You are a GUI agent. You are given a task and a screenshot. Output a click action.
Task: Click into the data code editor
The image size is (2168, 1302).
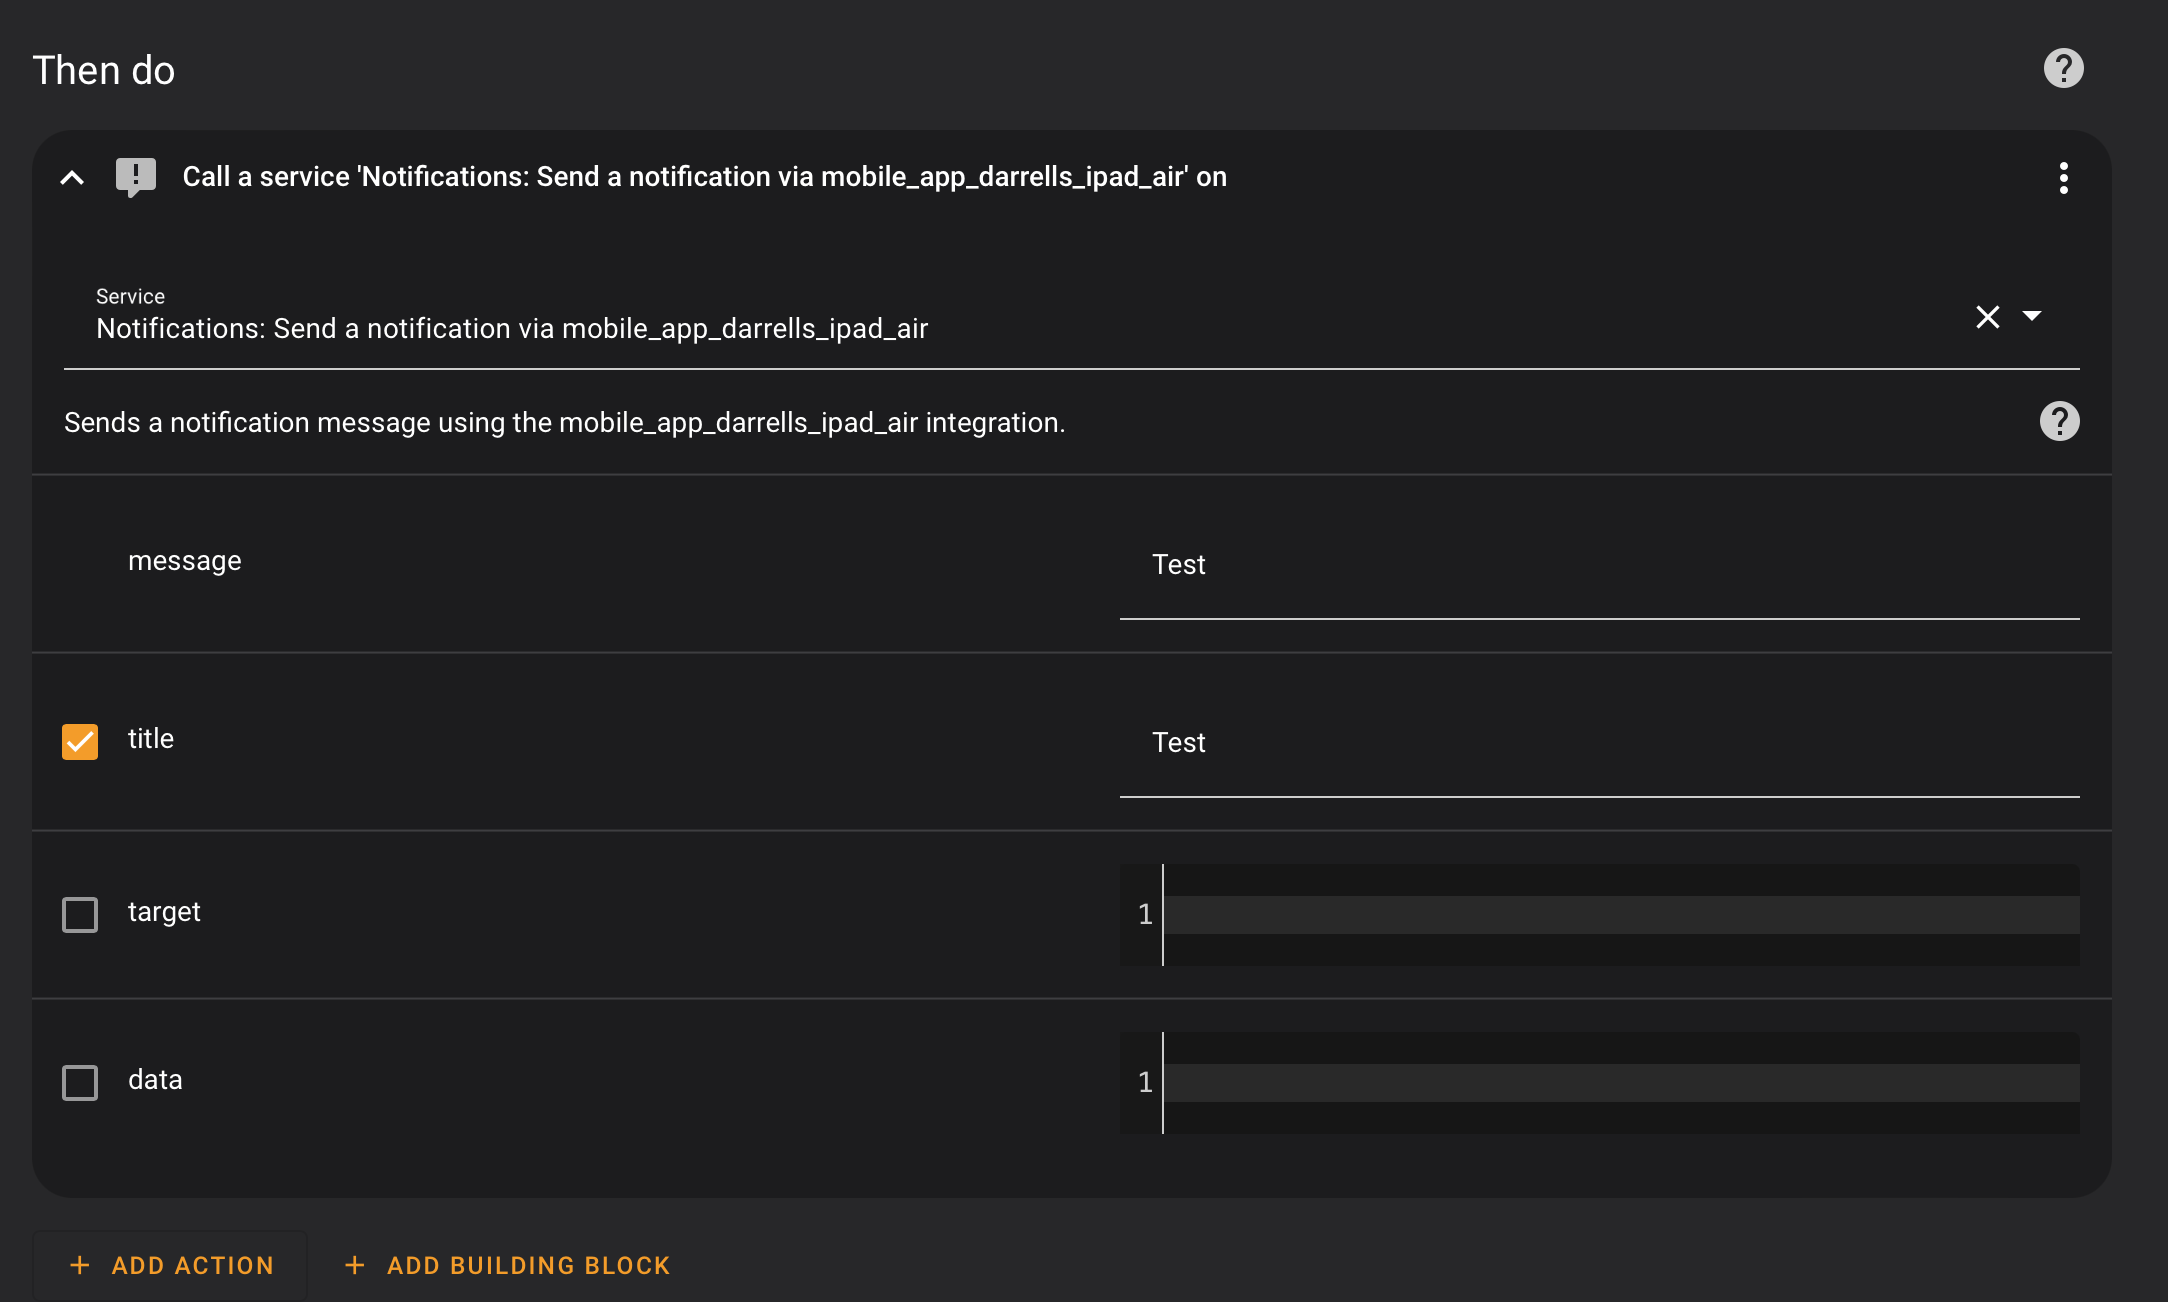(x=1620, y=1083)
